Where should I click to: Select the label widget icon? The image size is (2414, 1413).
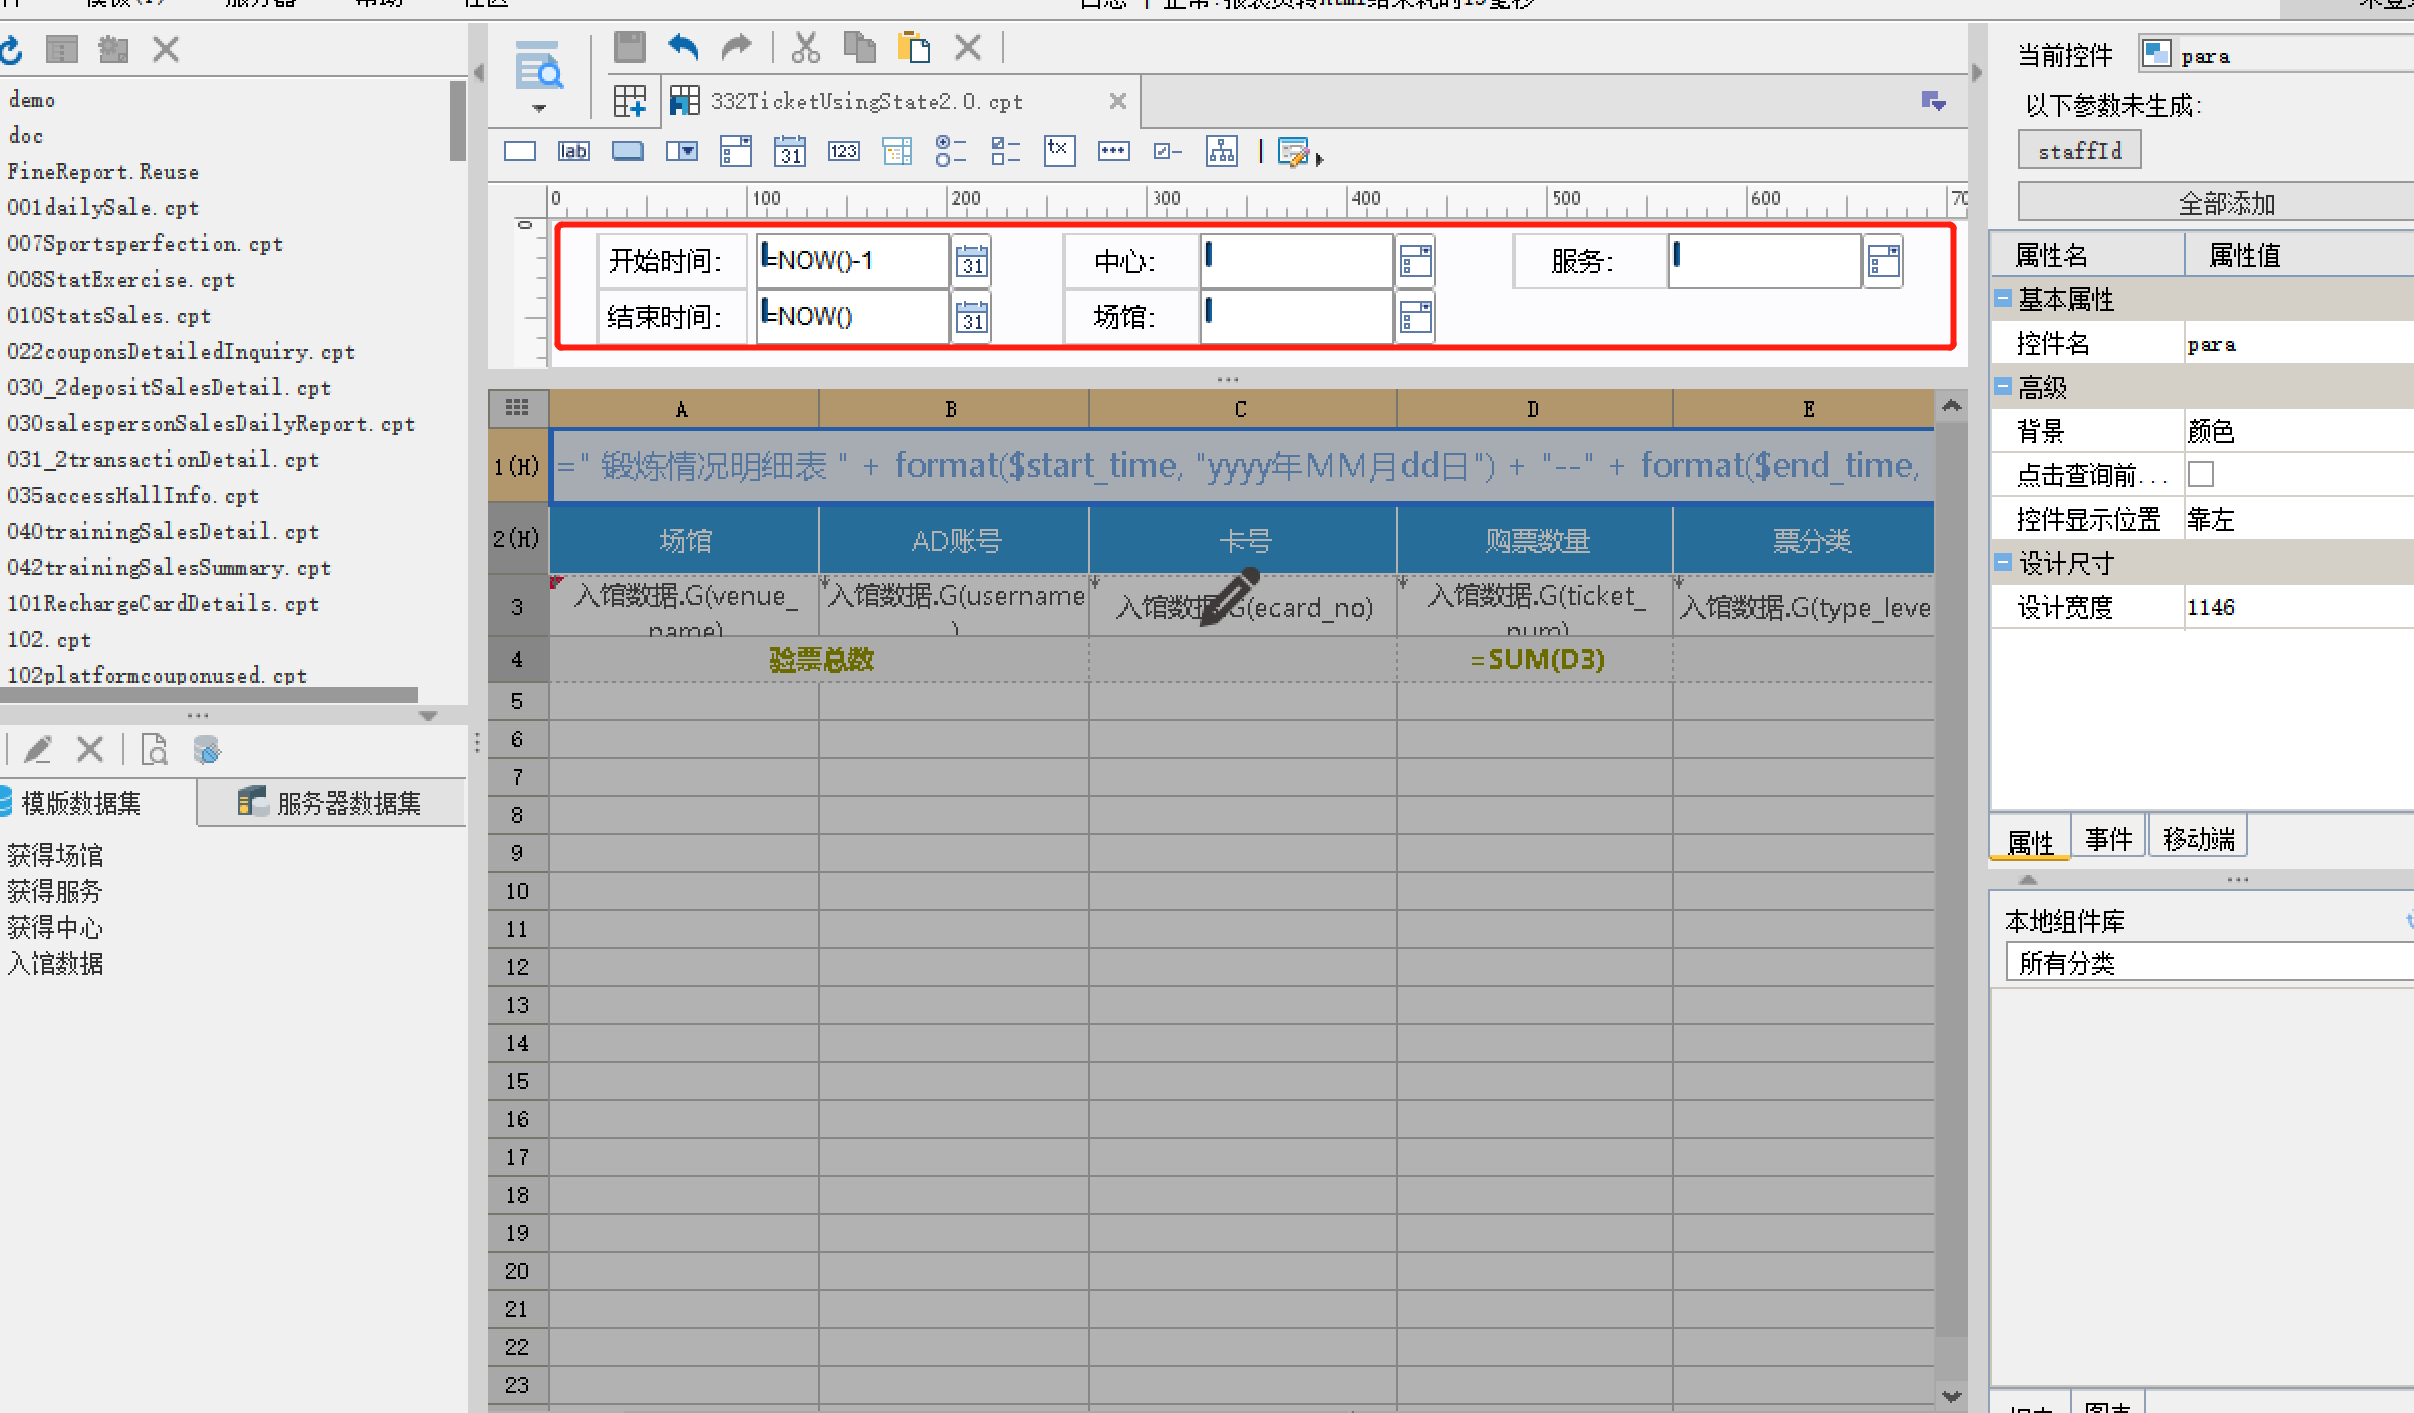click(574, 152)
